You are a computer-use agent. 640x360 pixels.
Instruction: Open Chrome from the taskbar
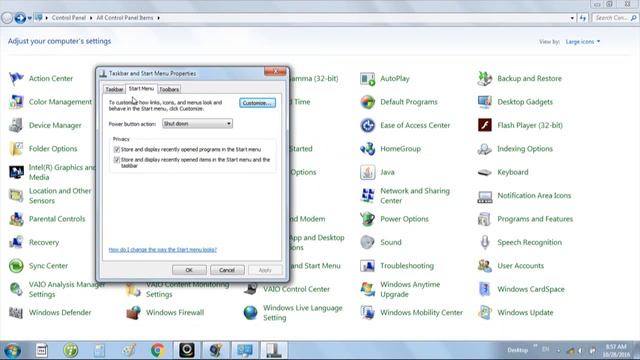pos(158,350)
